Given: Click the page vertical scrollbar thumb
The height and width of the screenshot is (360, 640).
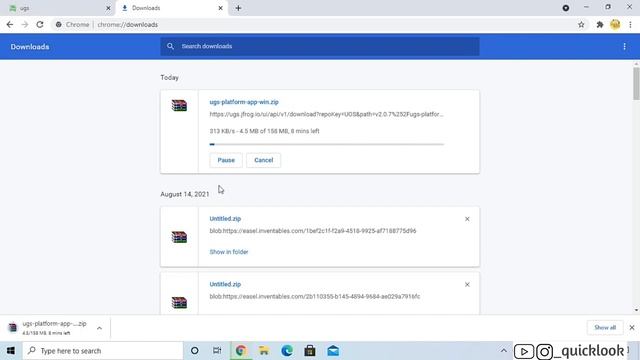Looking at the screenshot, I should (636, 84).
